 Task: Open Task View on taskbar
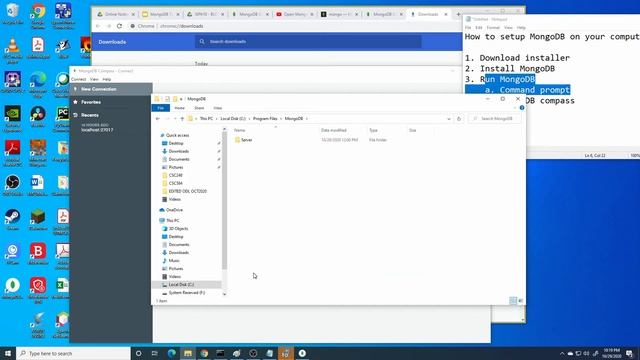[x=155, y=353]
